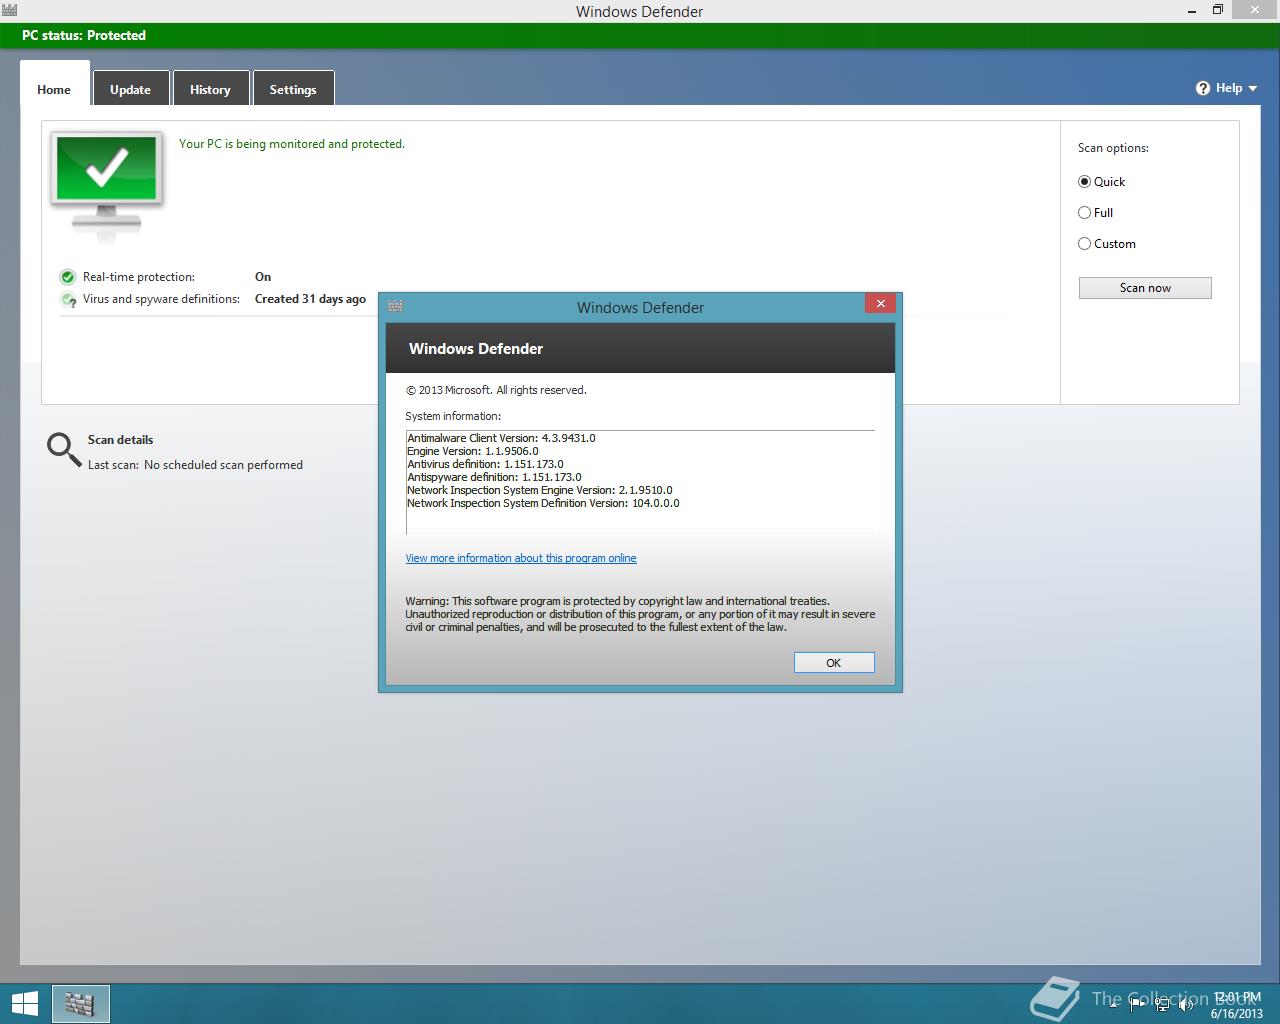Open the Action Center flag tray icon
Viewport: 1280px width, 1024px height.
point(1137,1003)
